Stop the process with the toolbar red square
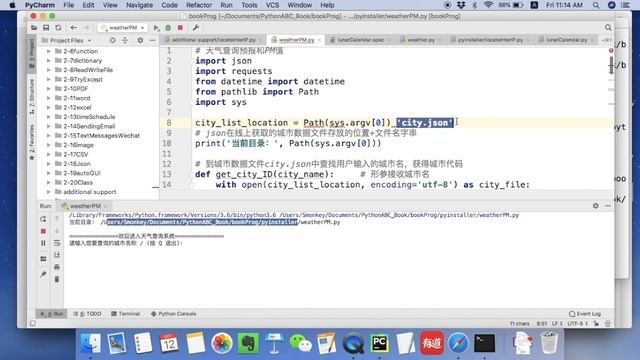This screenshot has height=360, width=640. click(x=180, y=28)
